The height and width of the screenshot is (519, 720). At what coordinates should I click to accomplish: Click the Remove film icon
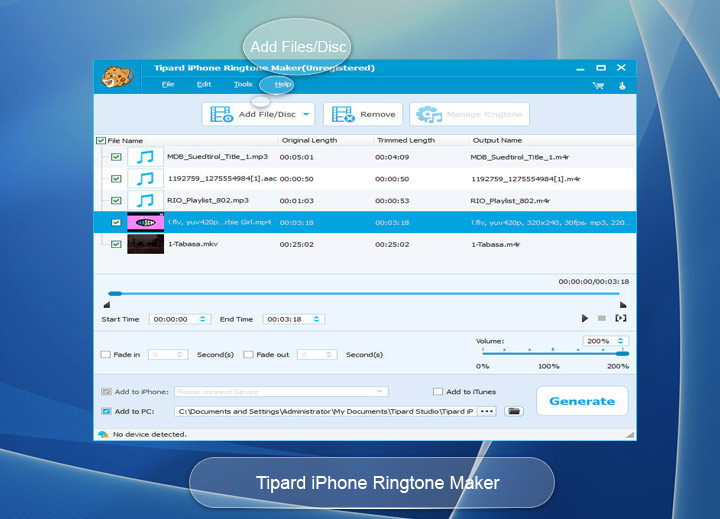click(343, 114)
